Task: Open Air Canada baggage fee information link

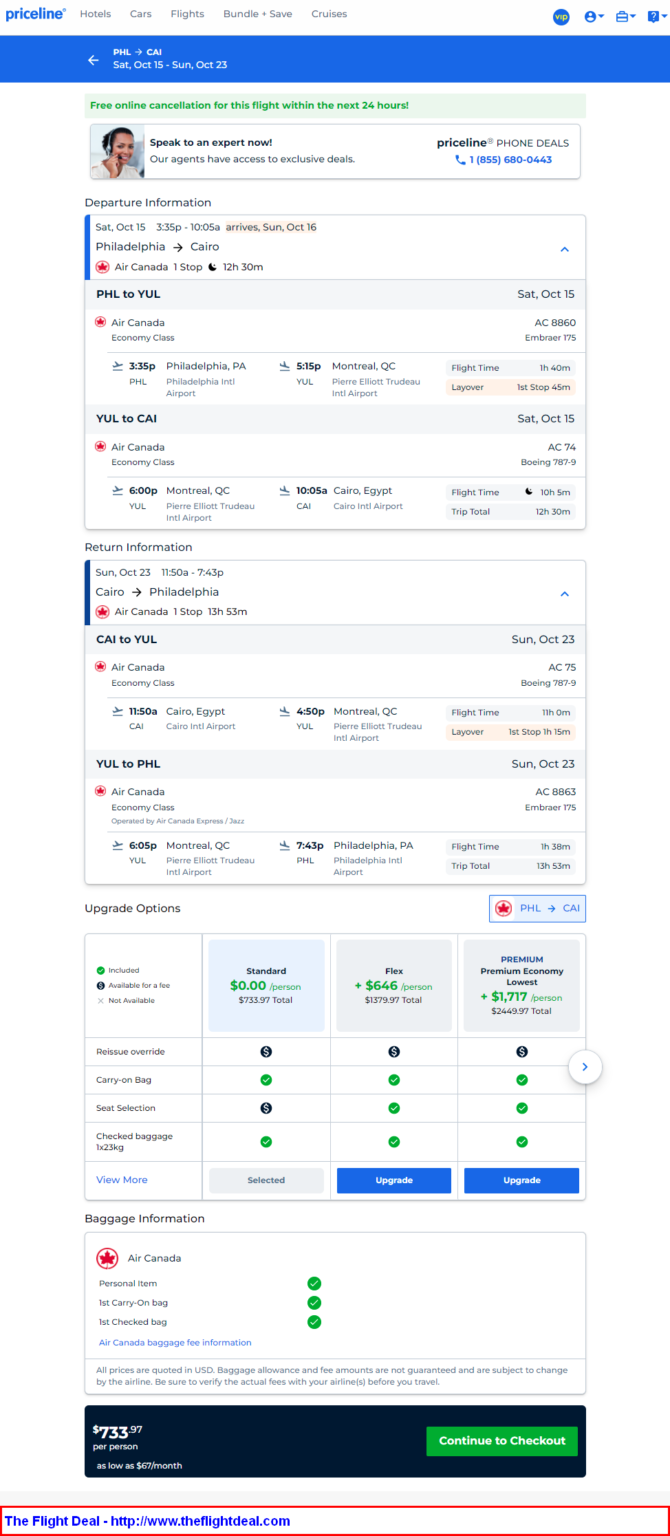Action: 175,1342
